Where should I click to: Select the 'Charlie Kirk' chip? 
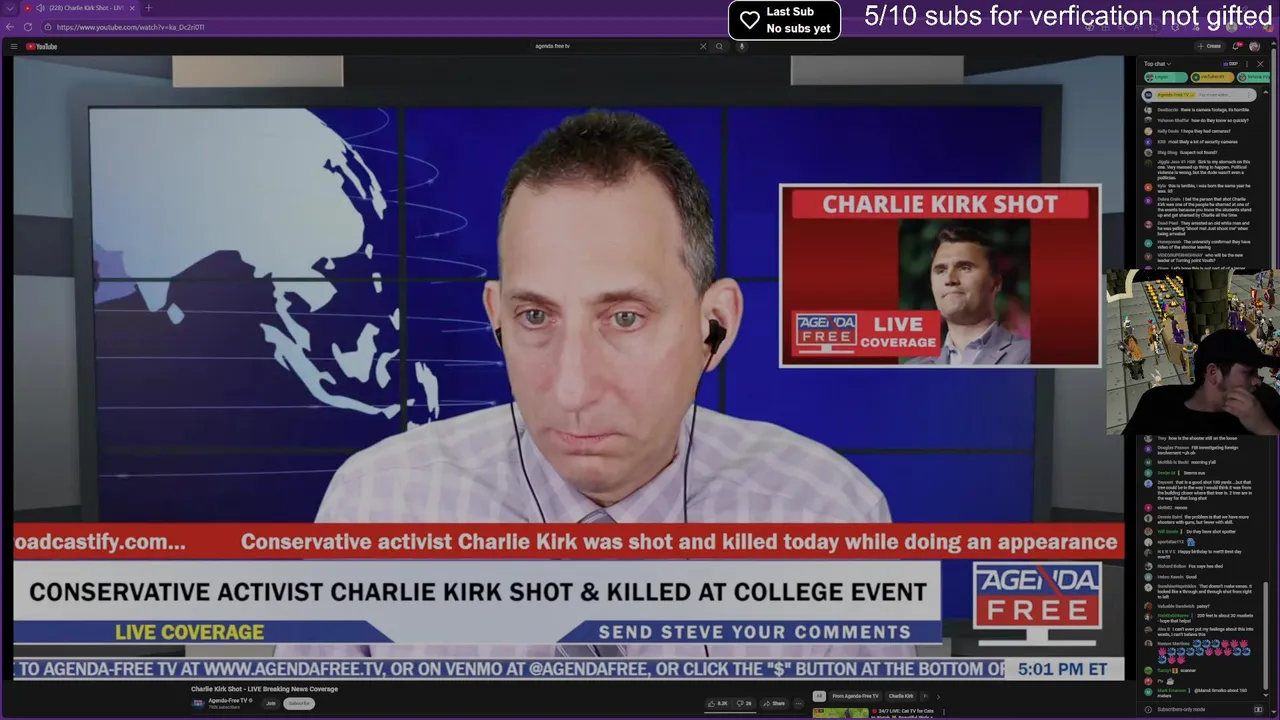901,696
